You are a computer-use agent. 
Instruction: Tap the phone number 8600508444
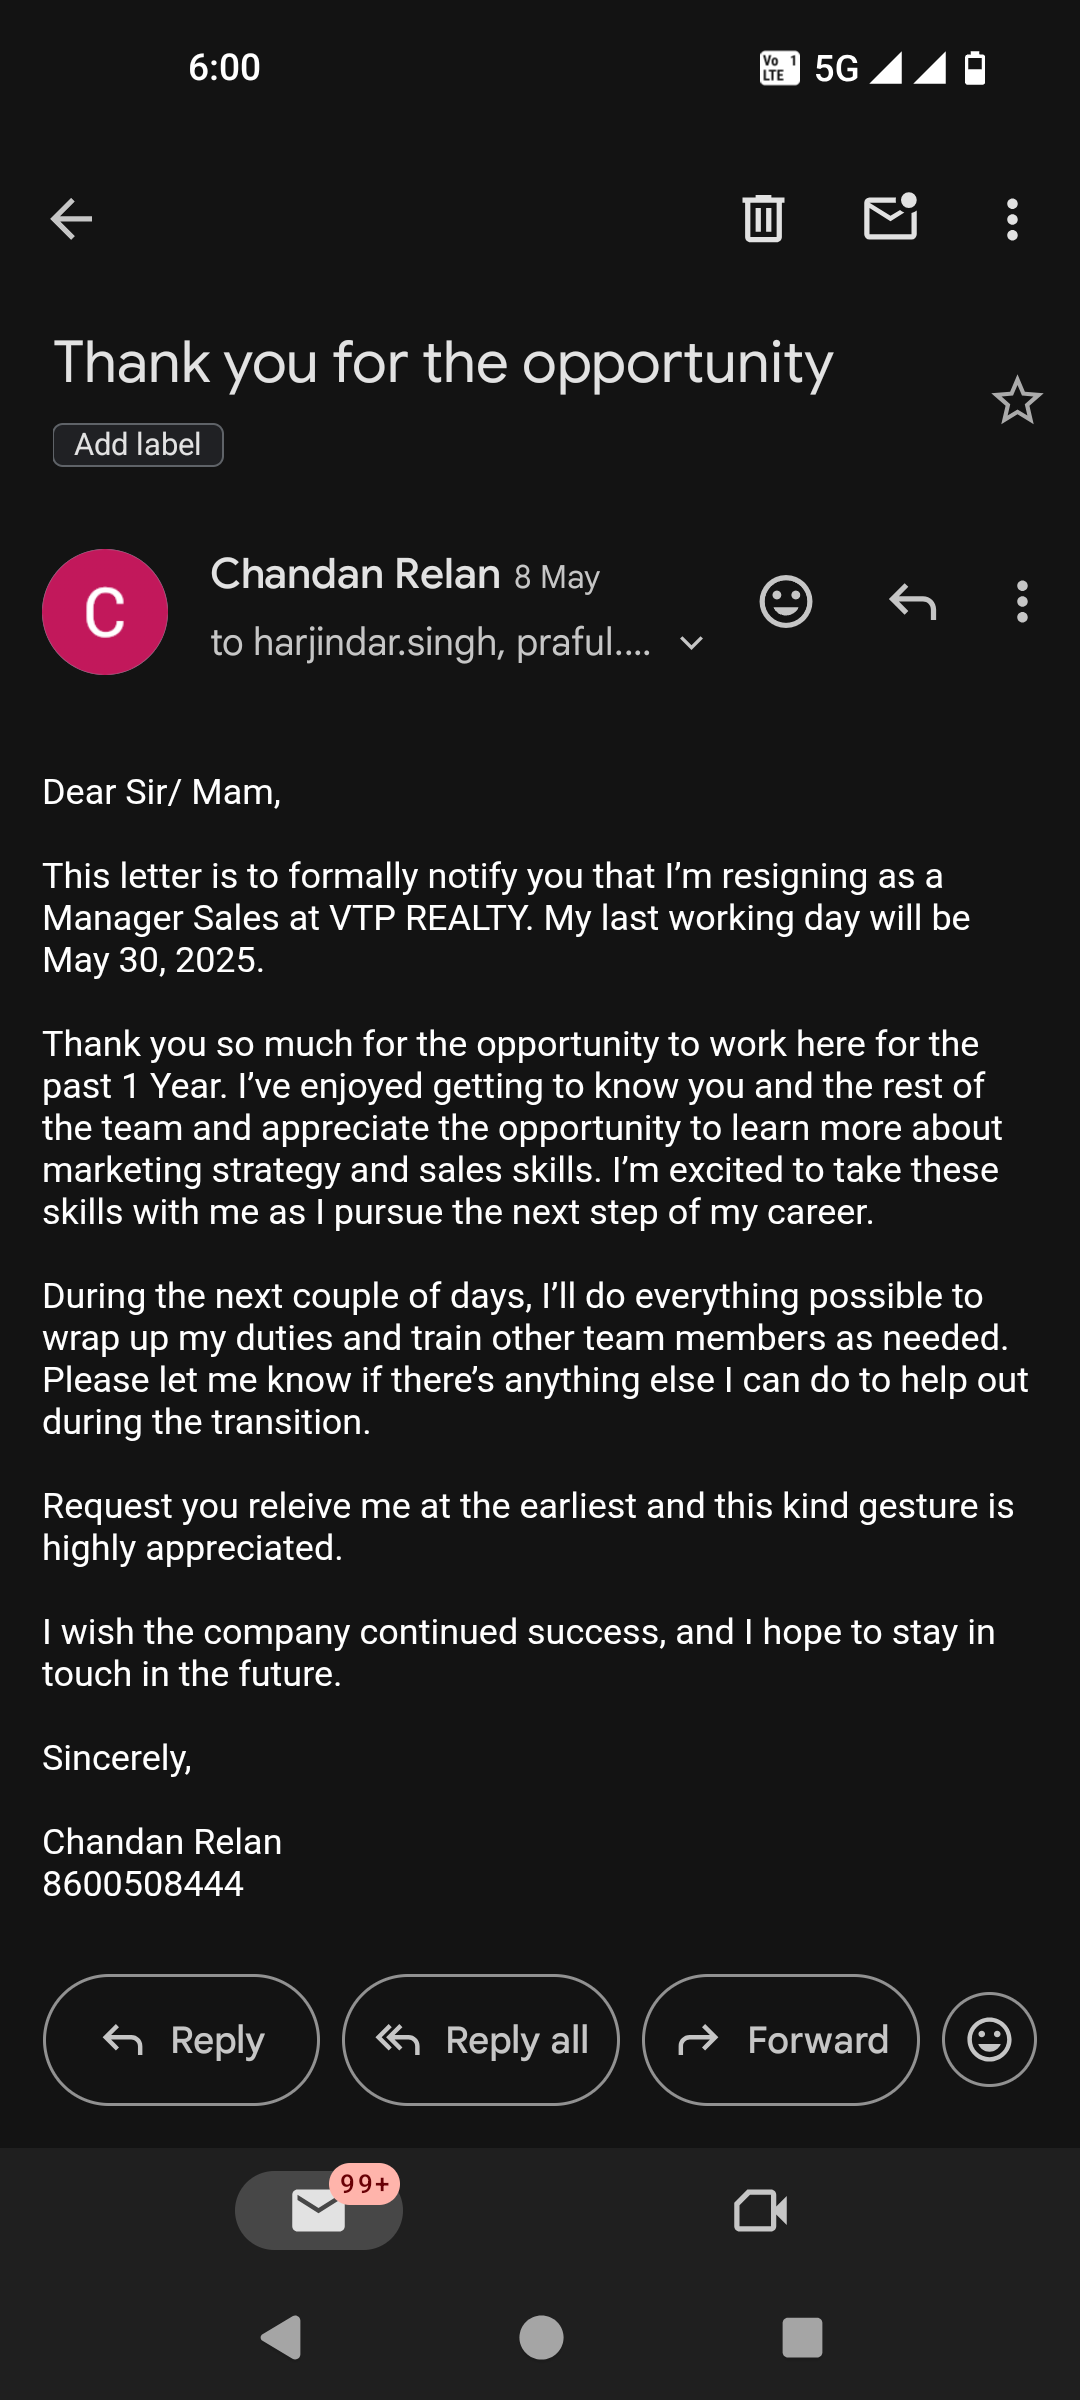(143, 1884)
